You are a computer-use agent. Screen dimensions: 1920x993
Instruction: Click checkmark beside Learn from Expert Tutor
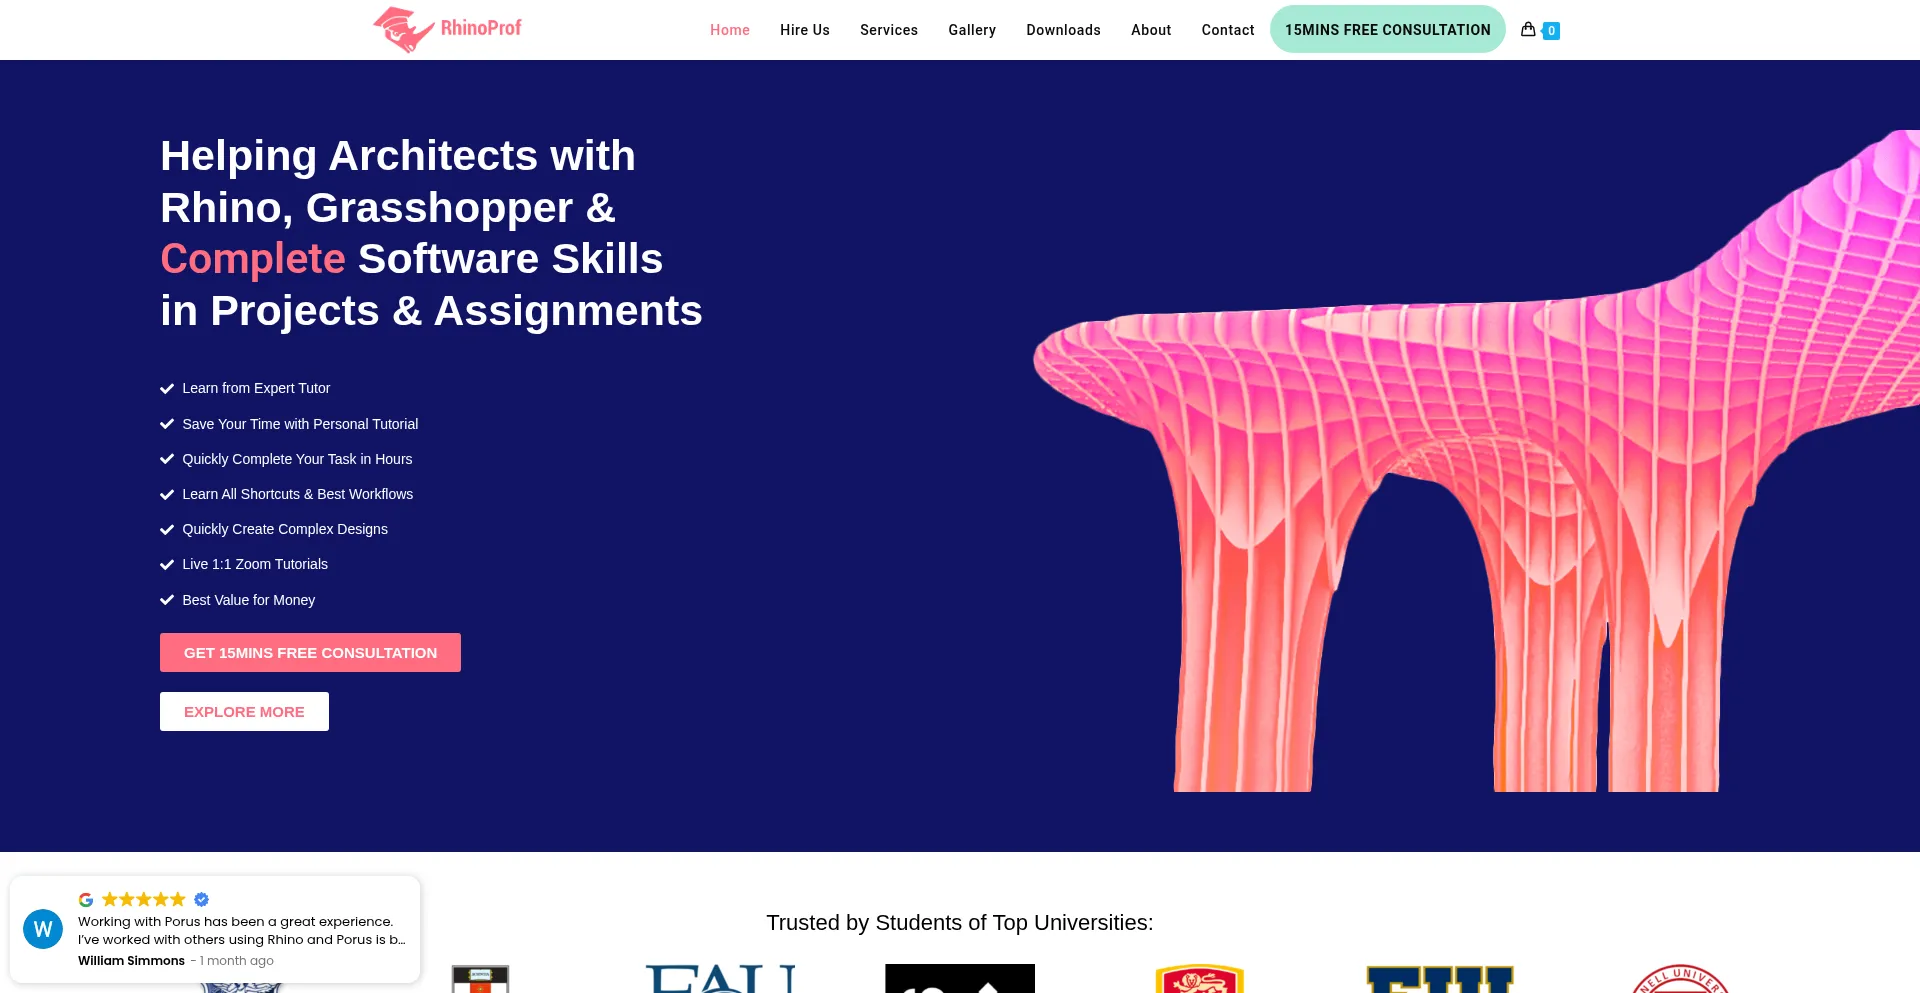pos(167,389)
